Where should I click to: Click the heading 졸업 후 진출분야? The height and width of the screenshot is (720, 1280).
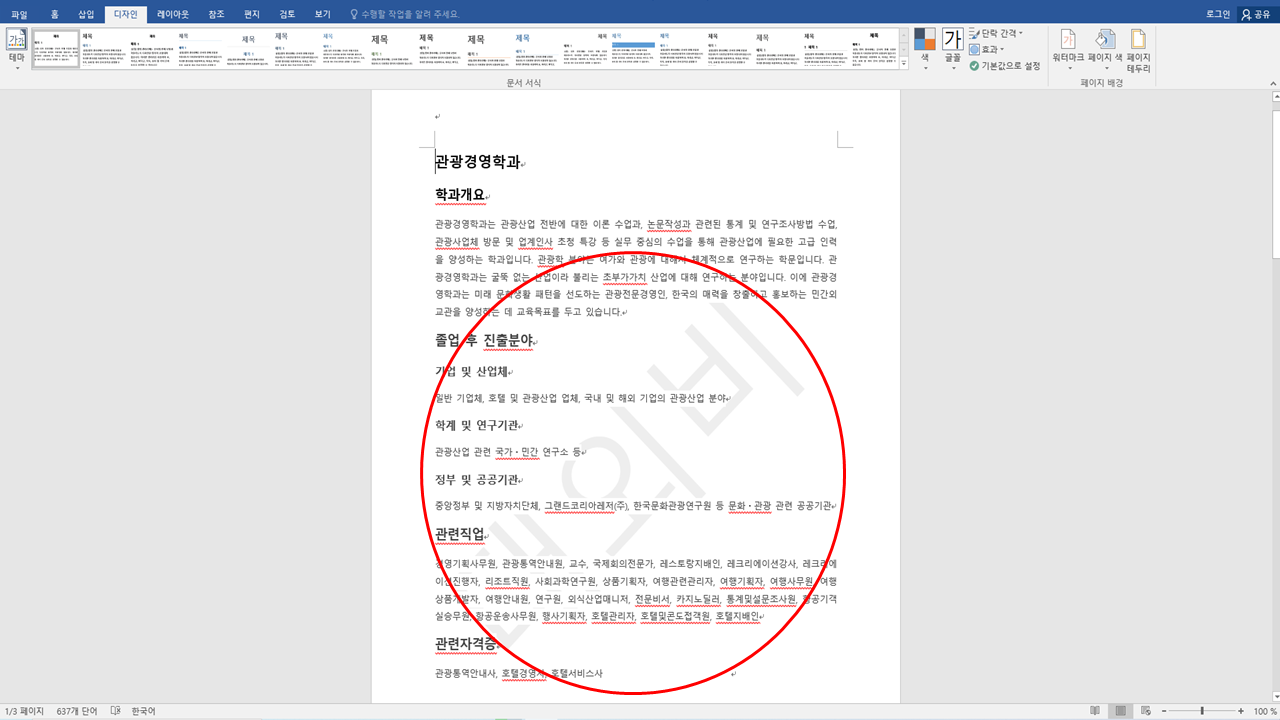point(484,340)
